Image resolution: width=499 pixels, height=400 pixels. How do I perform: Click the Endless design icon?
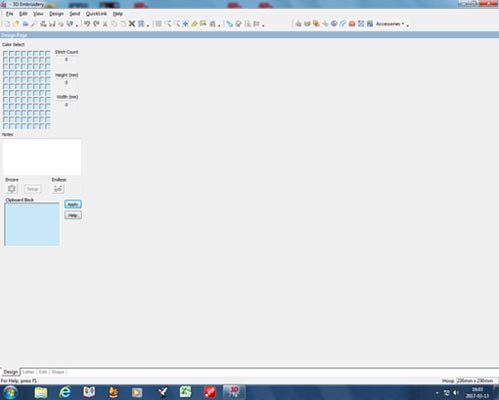click(58, 189)
